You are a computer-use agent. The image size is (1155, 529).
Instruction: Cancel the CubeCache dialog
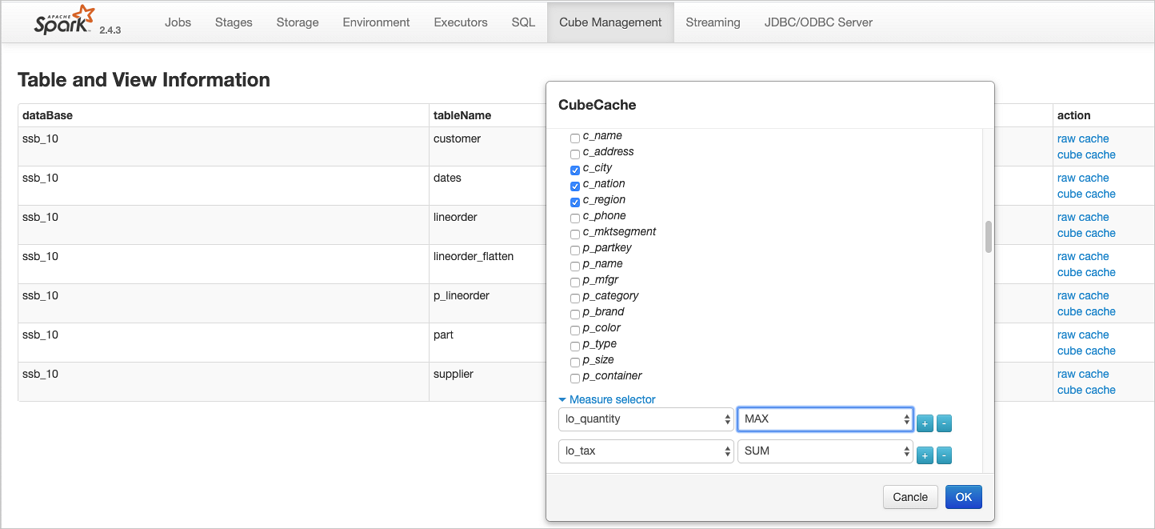click(910, 497)
